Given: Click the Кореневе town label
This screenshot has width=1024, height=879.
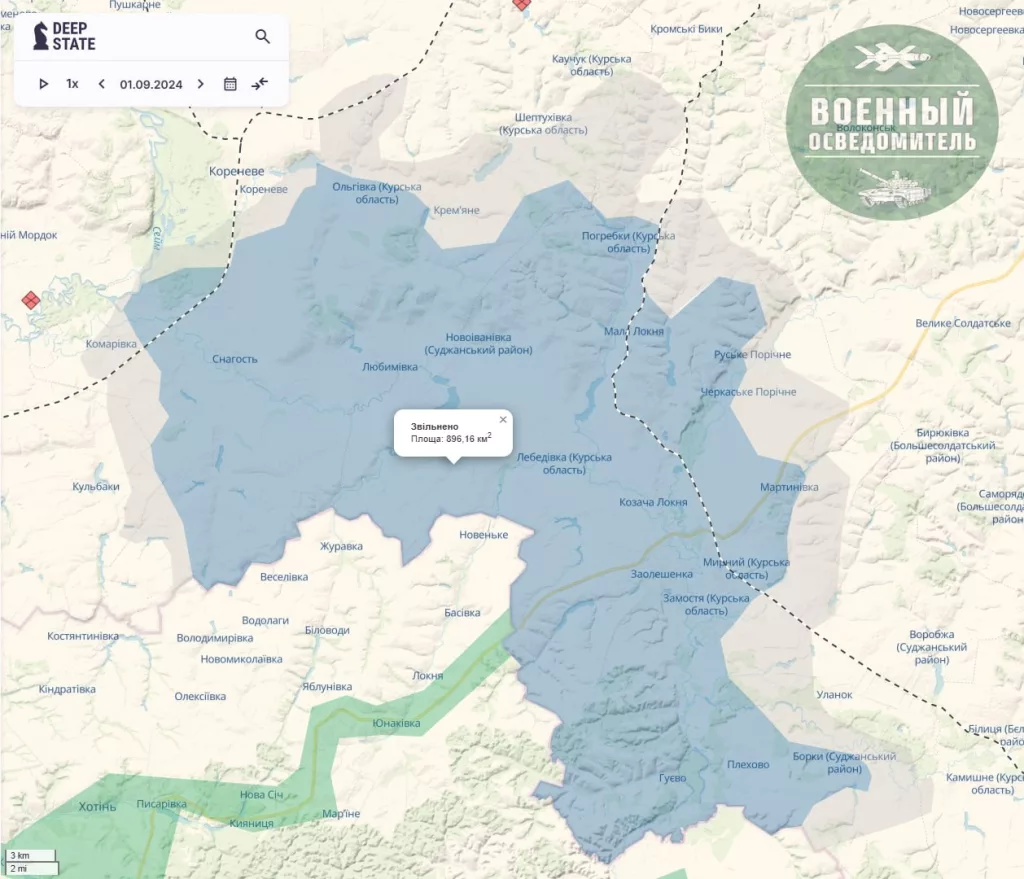Looking at the screenshot, I should 237,171.
